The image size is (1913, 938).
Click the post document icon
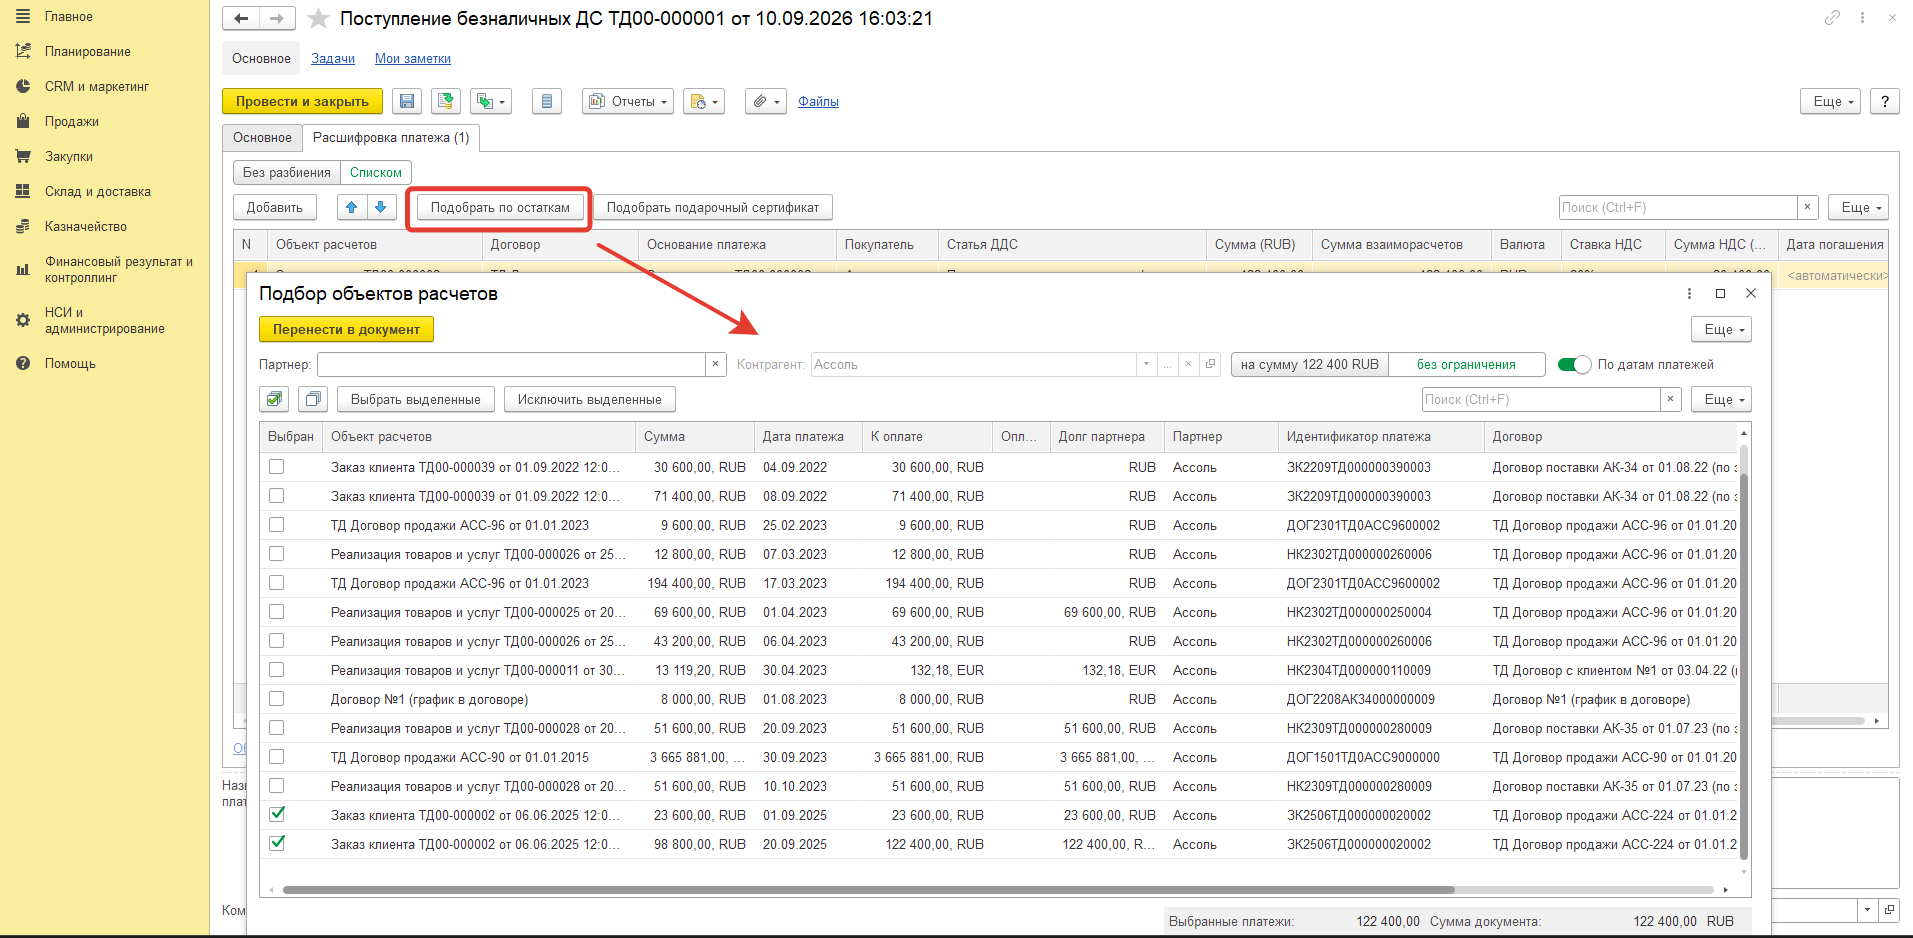click(x=446, y=101)
